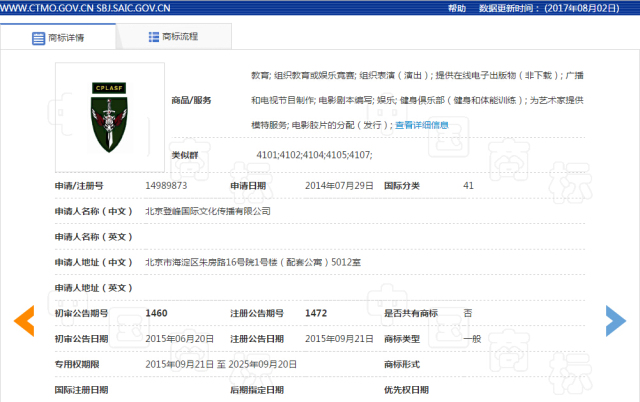Switch to the 商标流程 tab
640x402 pixels.
(179, 37)
